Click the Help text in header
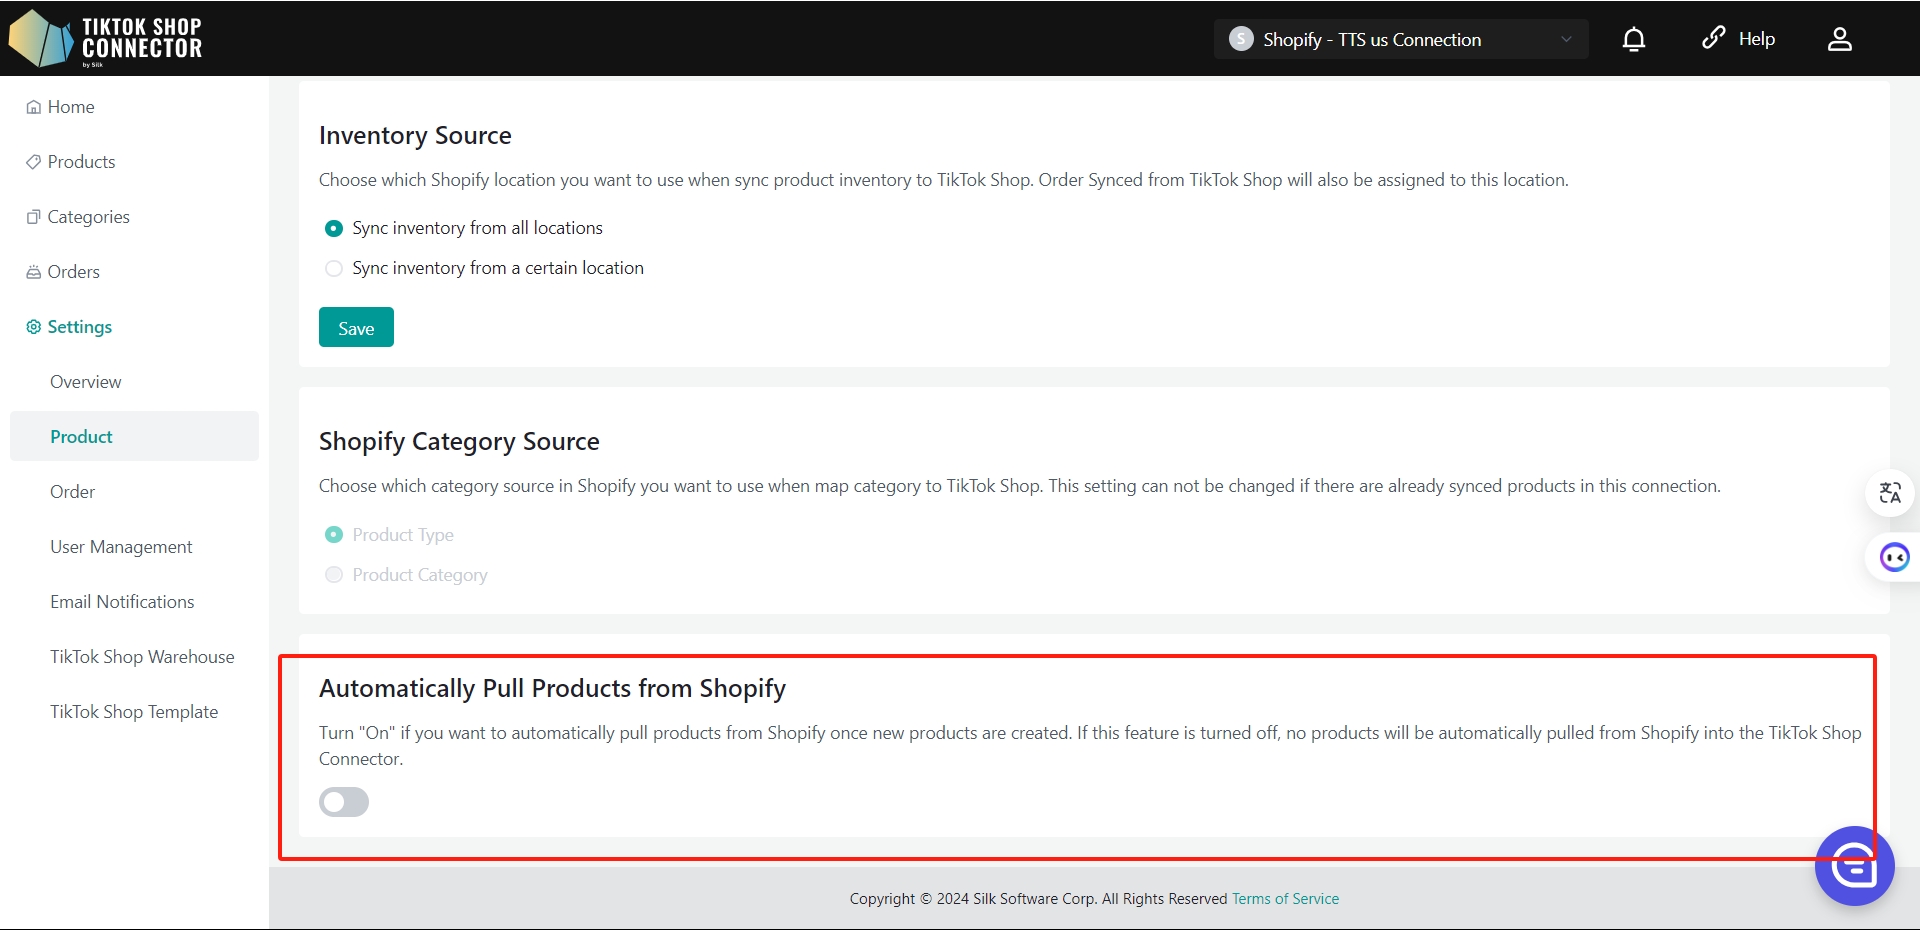The width and height of the screenshot is (1920, 930). click(x=1757, y=39)
